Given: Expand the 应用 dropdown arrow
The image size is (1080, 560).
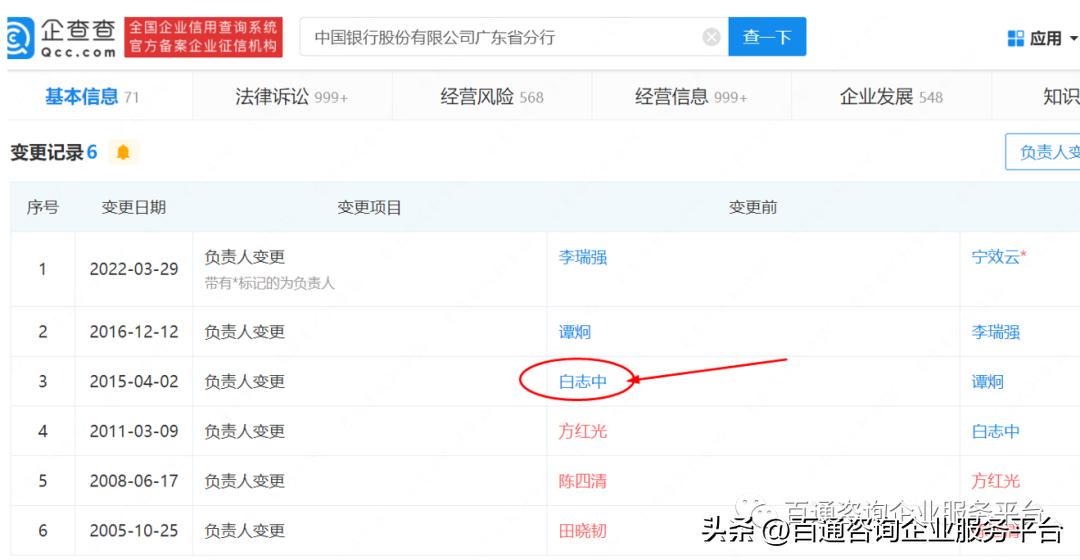Looking at the screenshot, I should pyautogui.click(x=1073, y=39).
